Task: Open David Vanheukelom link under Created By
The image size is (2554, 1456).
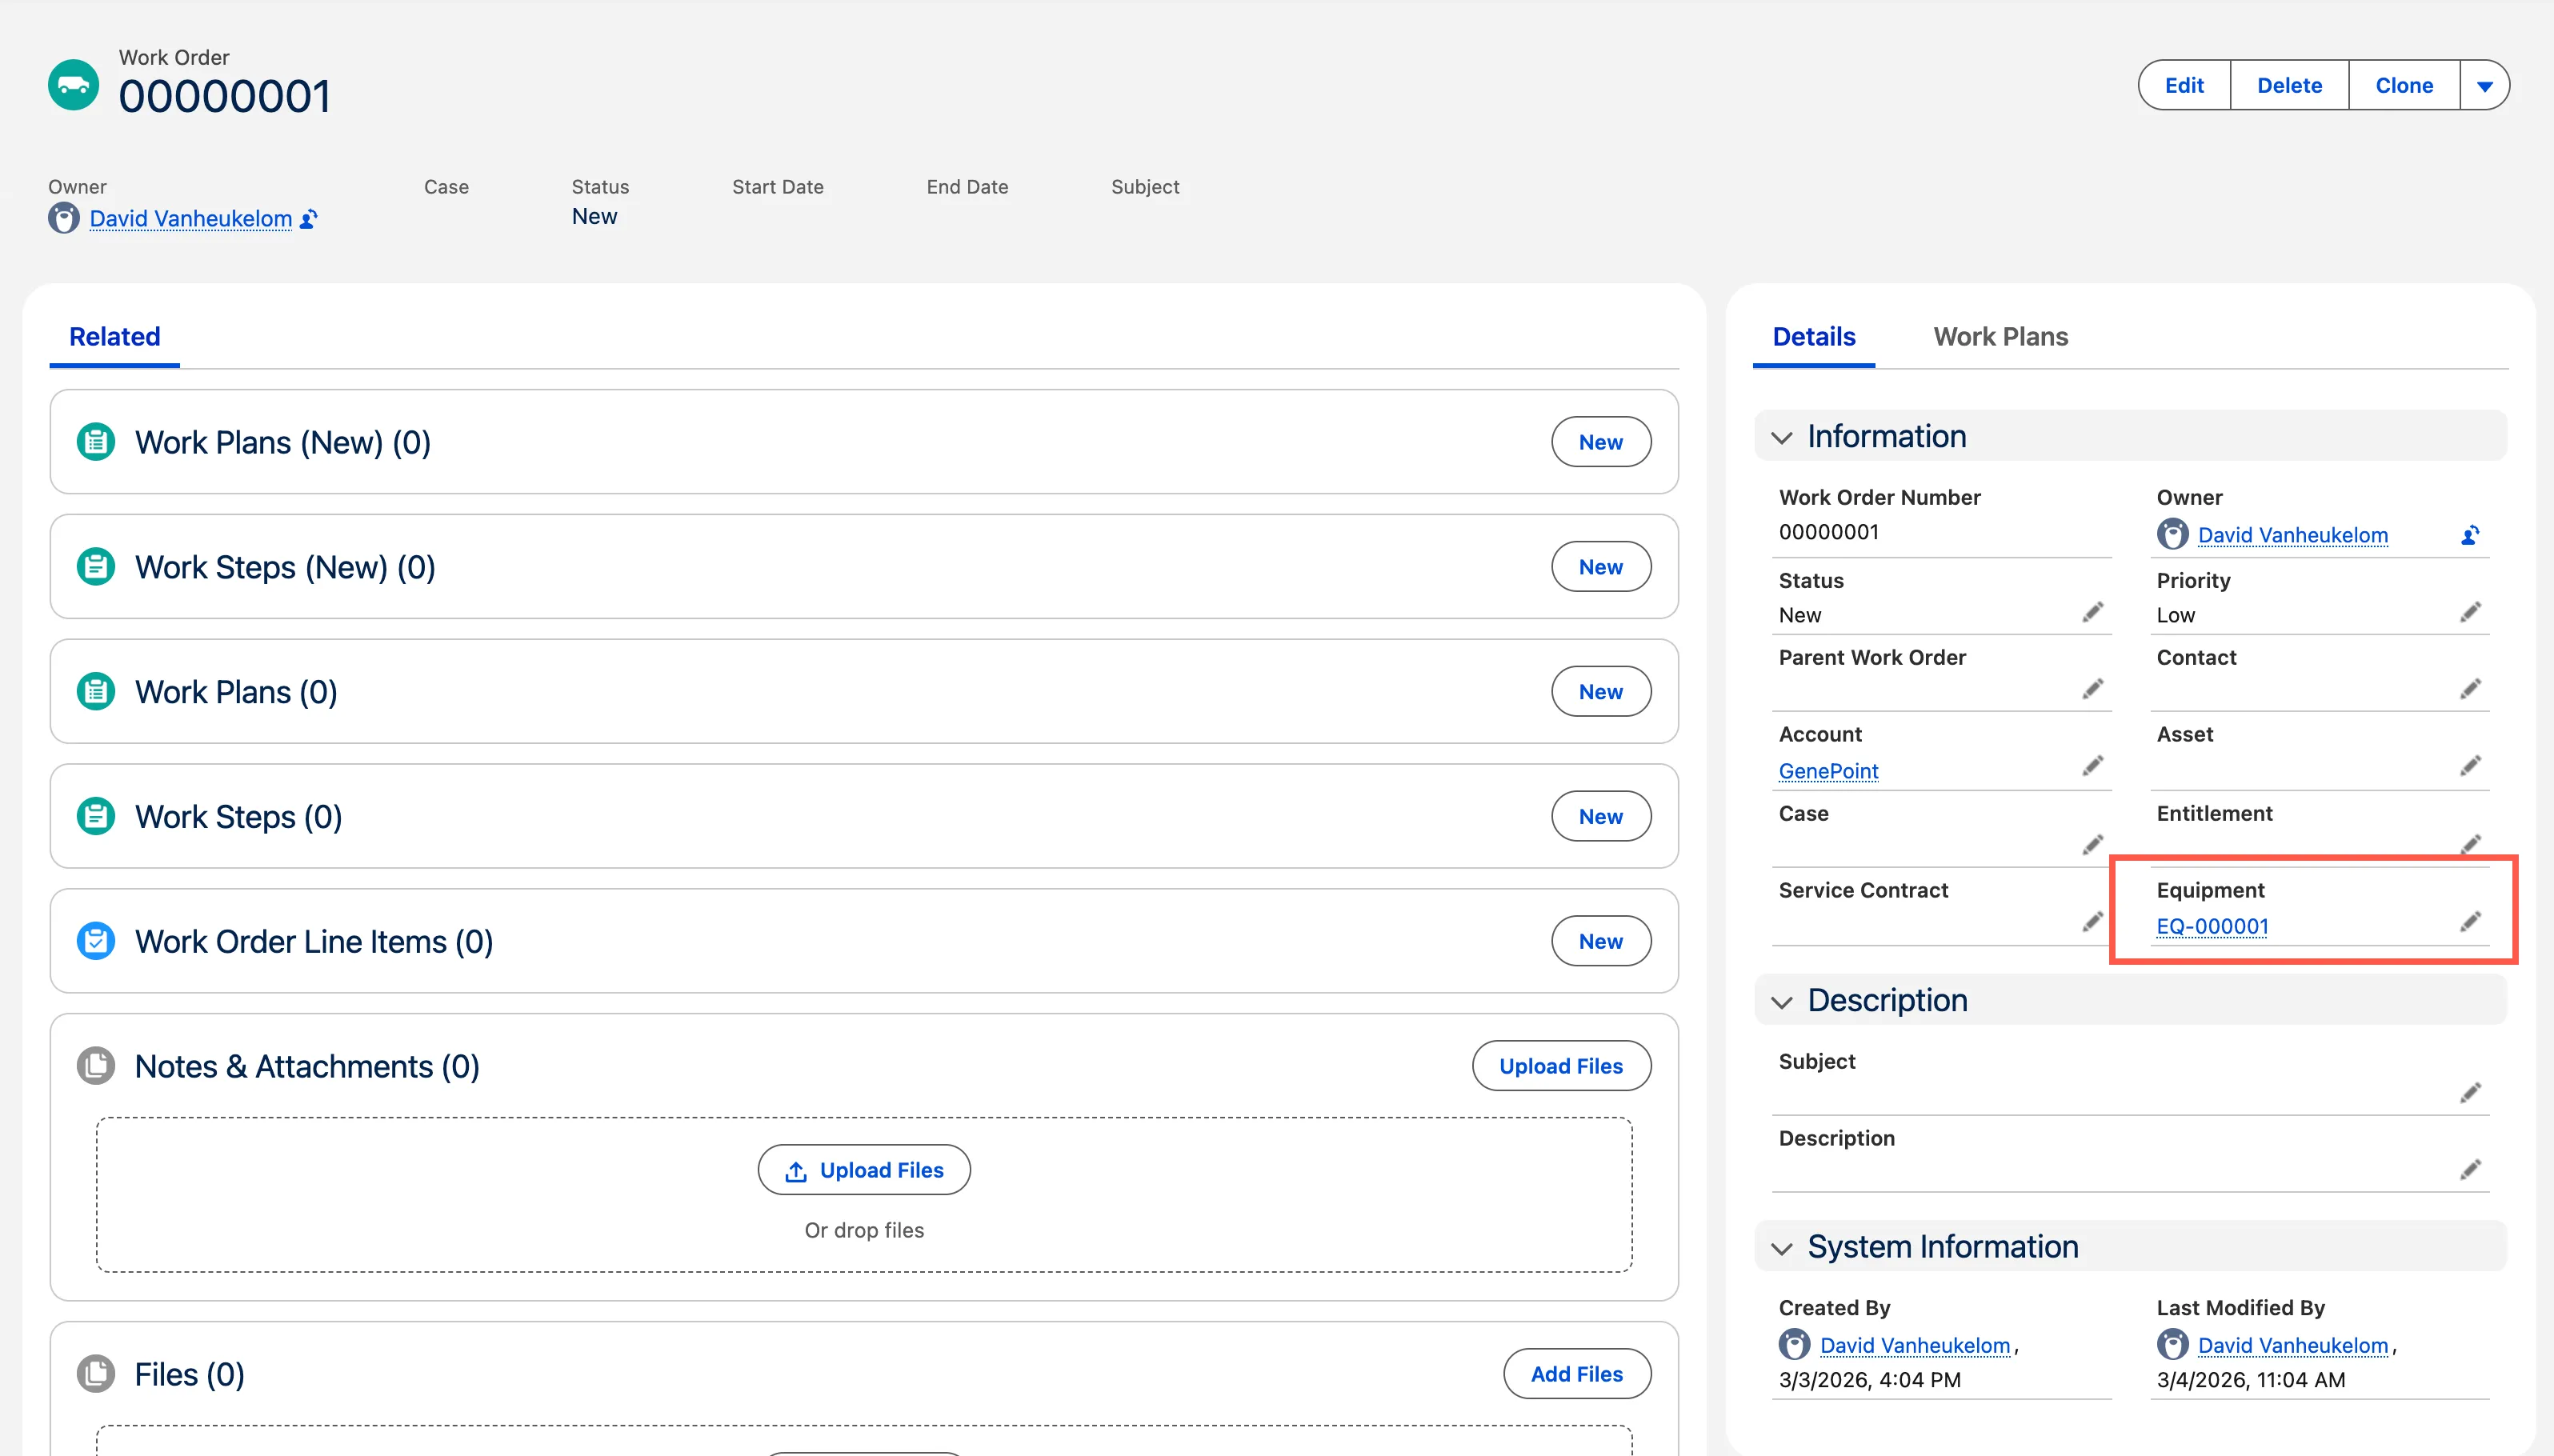Action: pyautogui.click(x=1914, y=1345)
